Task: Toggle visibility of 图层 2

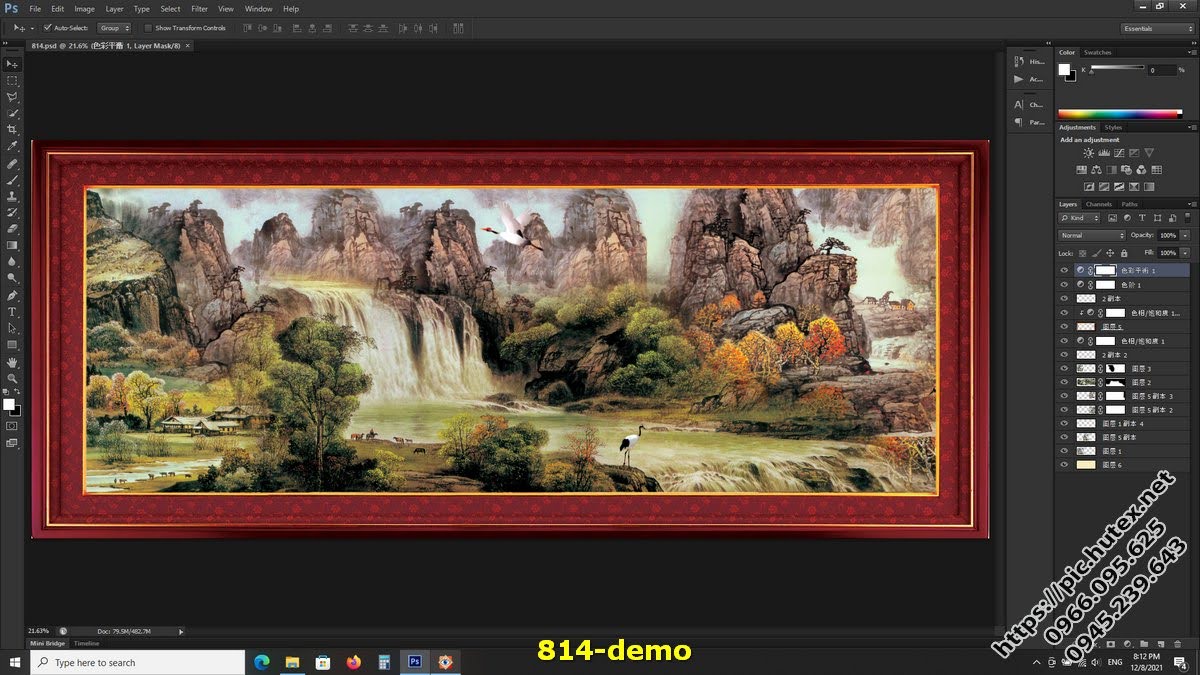Action: point(1064,383)
